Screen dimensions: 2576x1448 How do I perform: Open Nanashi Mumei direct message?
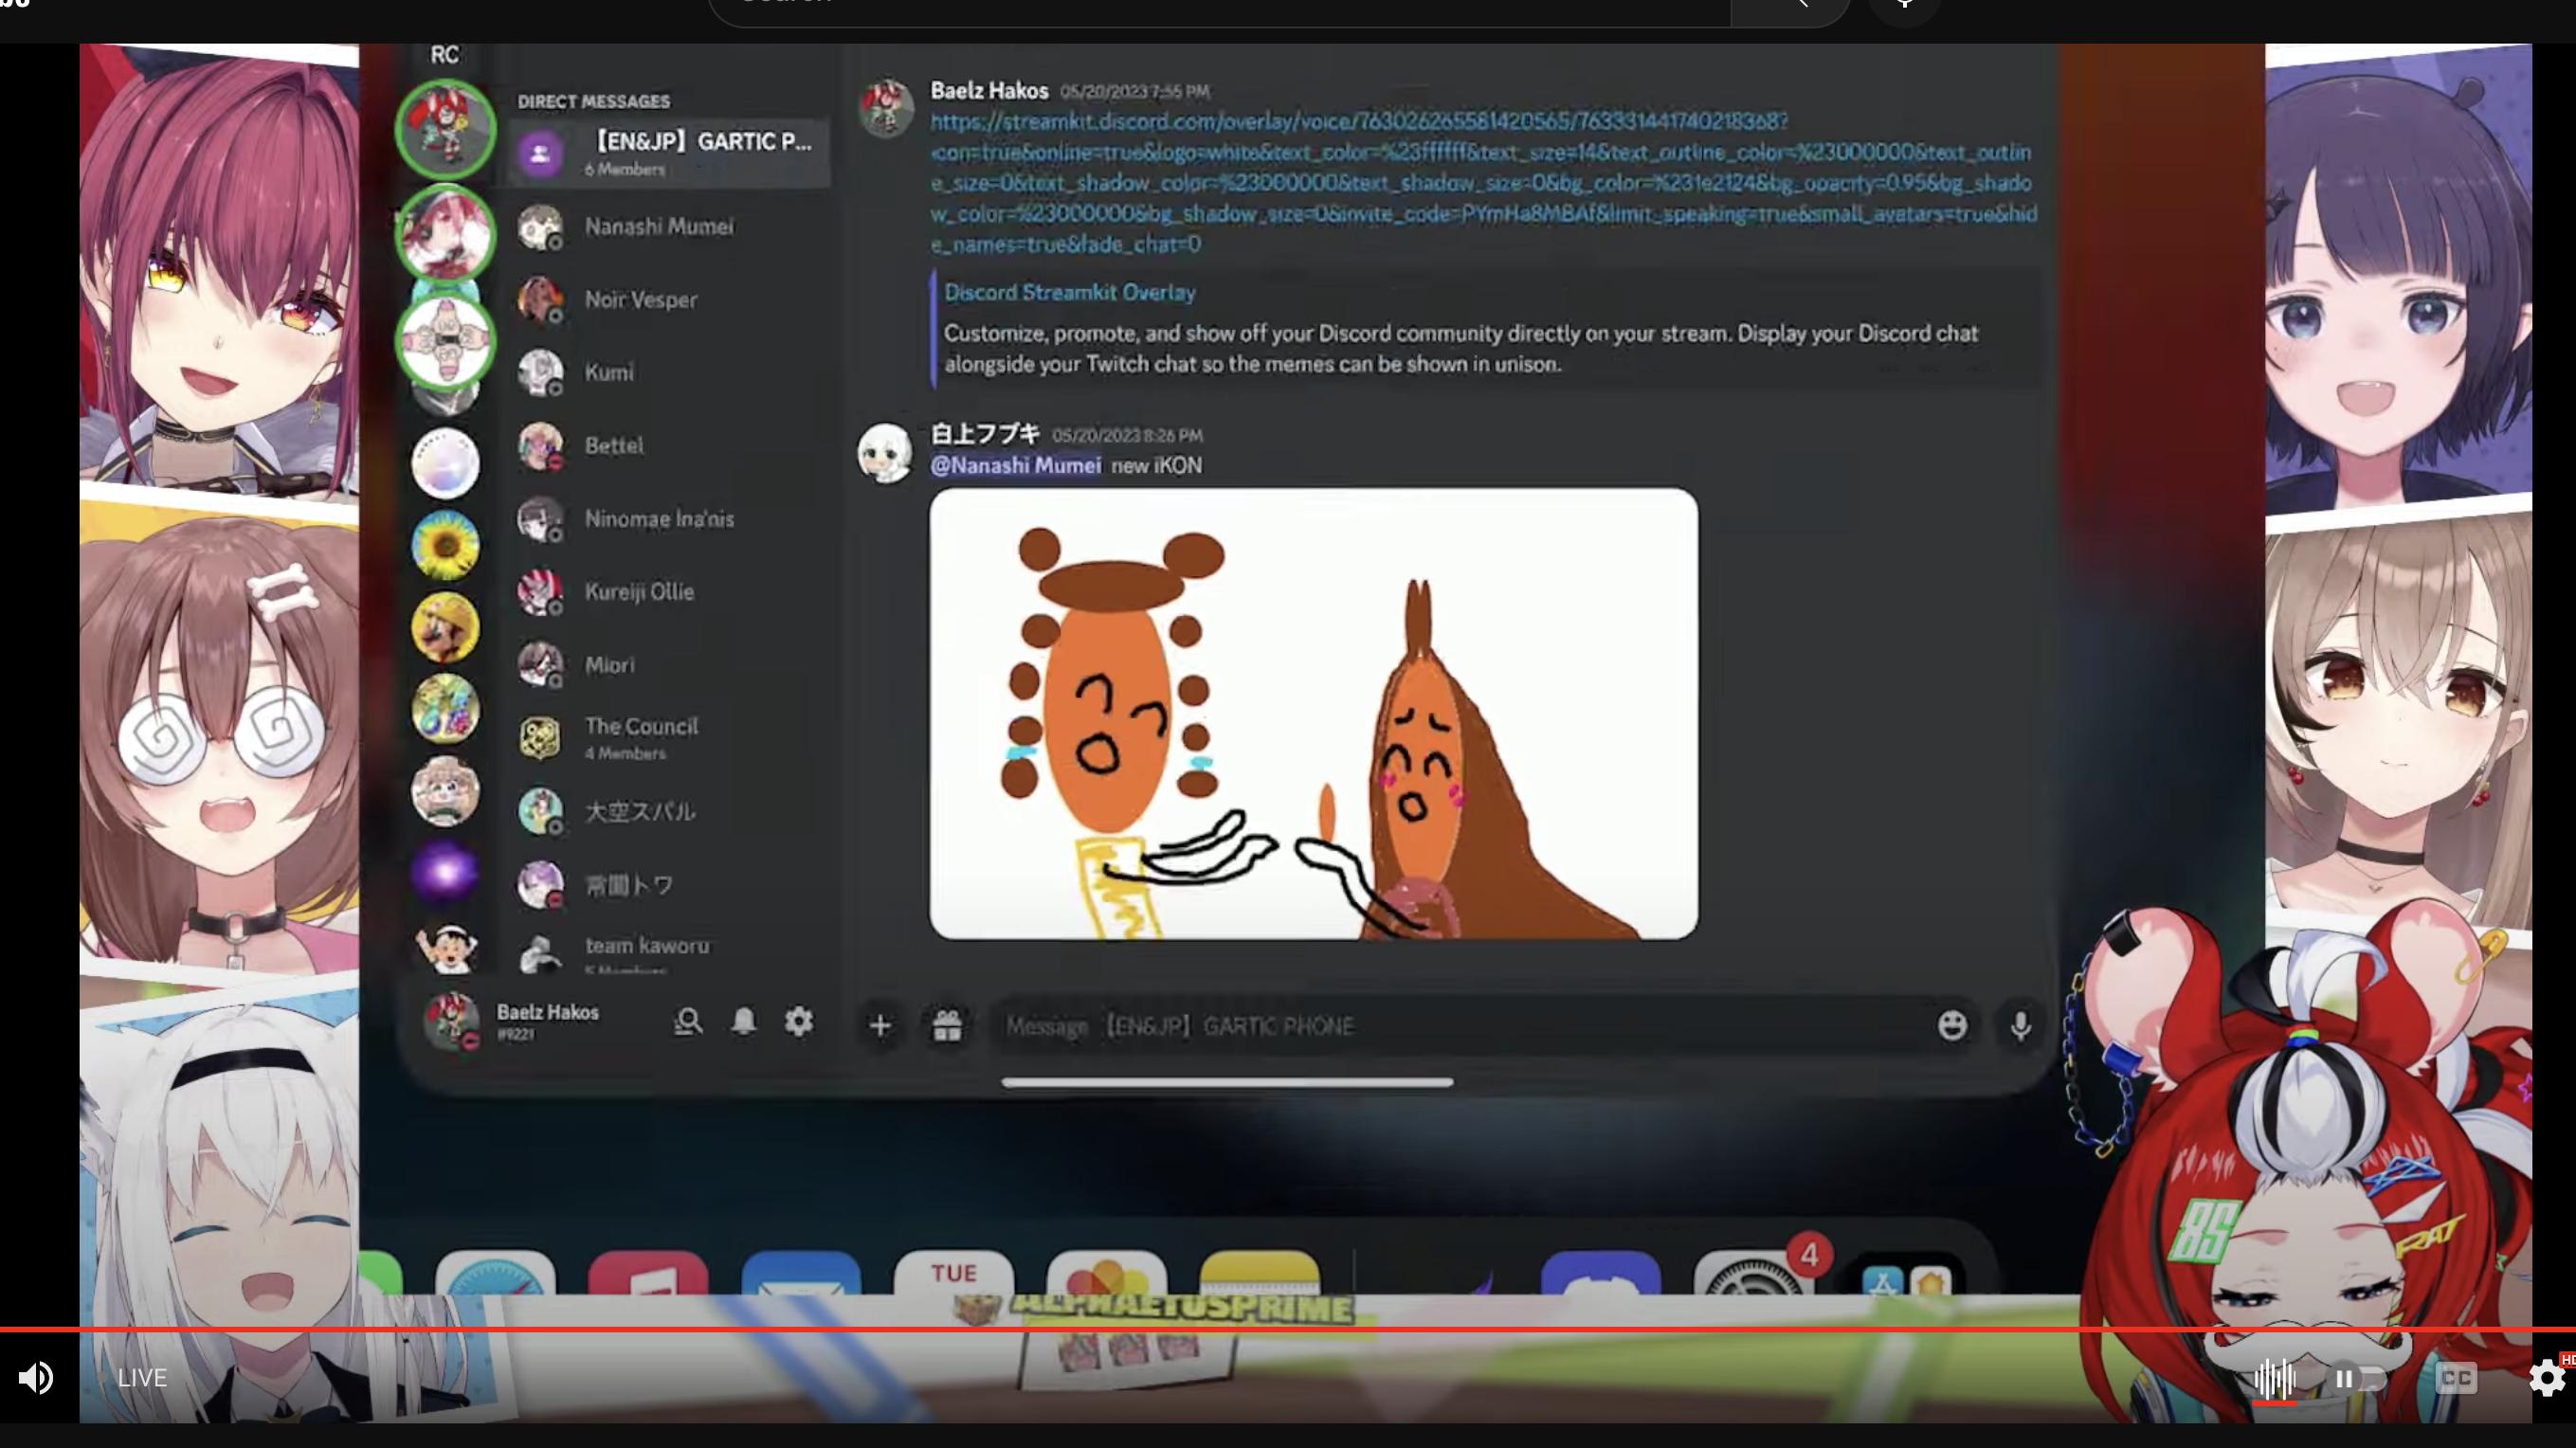pyautogui.click(x=668, y=227)
